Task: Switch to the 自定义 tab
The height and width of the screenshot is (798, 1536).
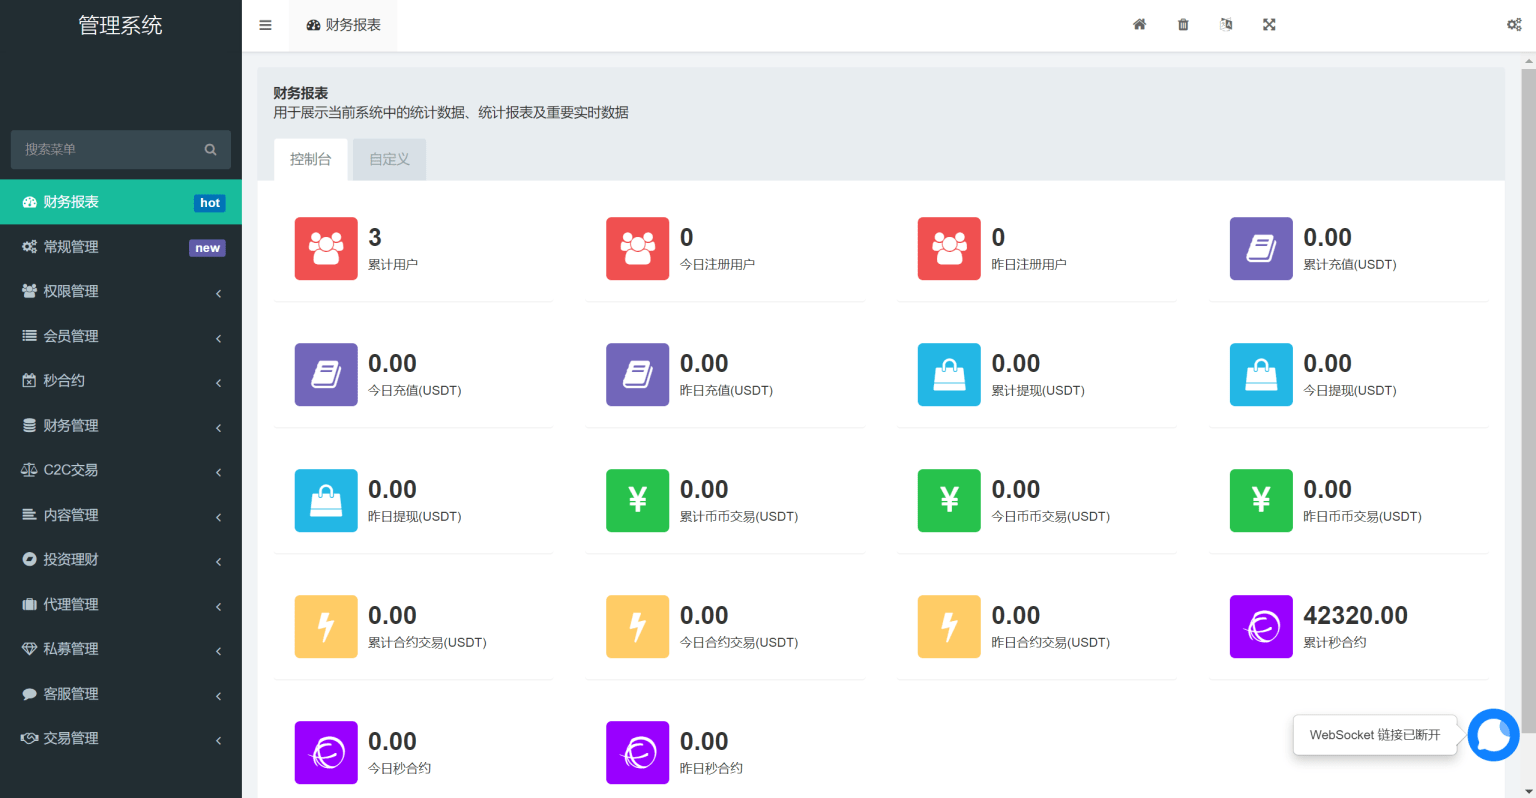Action: click(x=389, y=159)
